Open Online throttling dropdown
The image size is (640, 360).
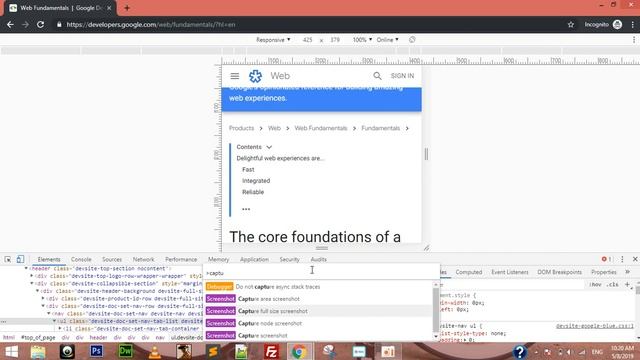[x=387, y=40]
